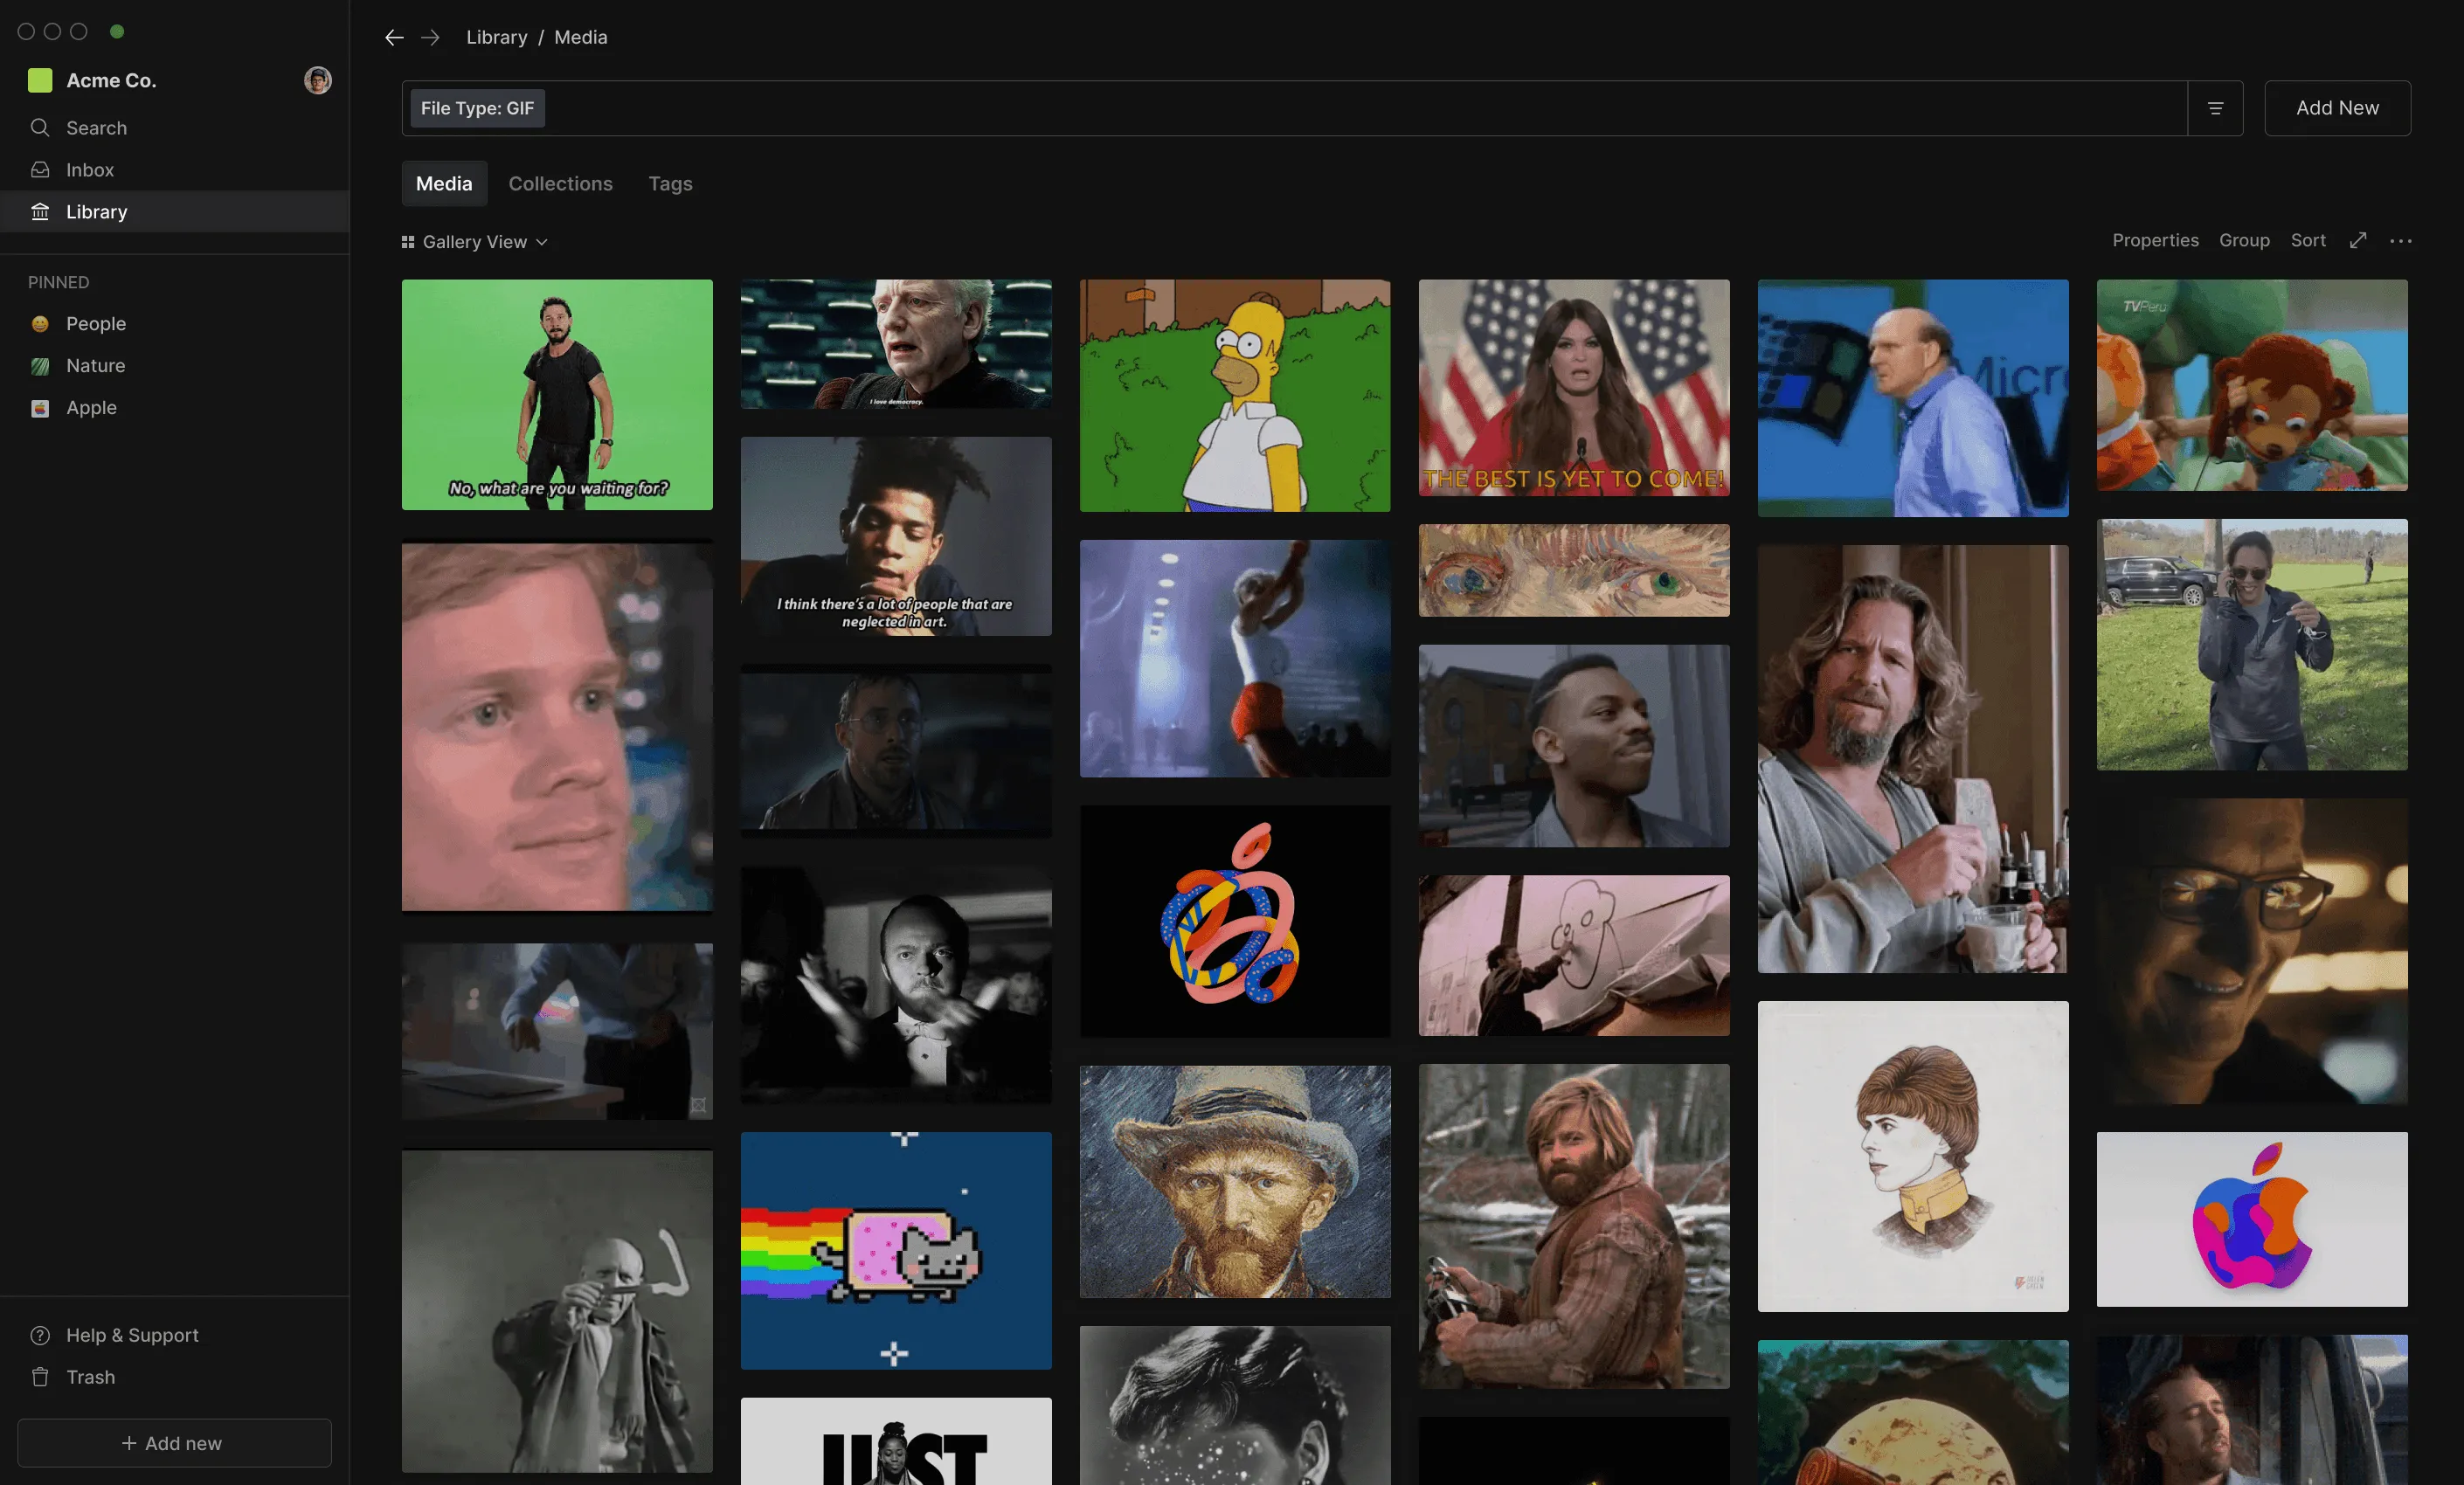Click Media in the breadcrumb

point(581,37)
